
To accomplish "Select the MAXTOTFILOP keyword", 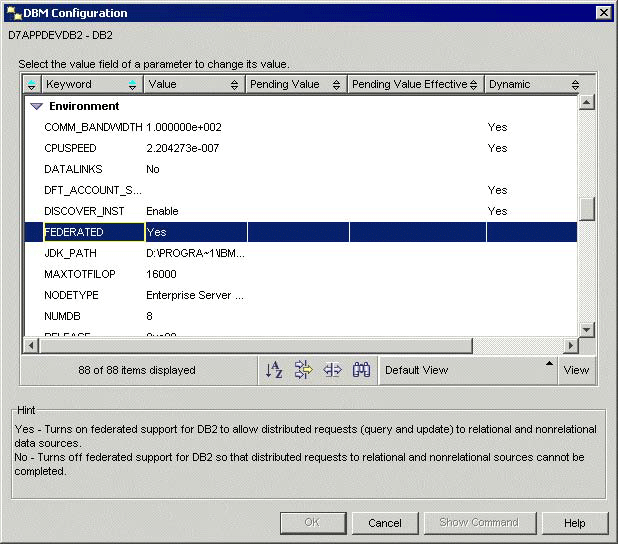I will coord(80,274).
